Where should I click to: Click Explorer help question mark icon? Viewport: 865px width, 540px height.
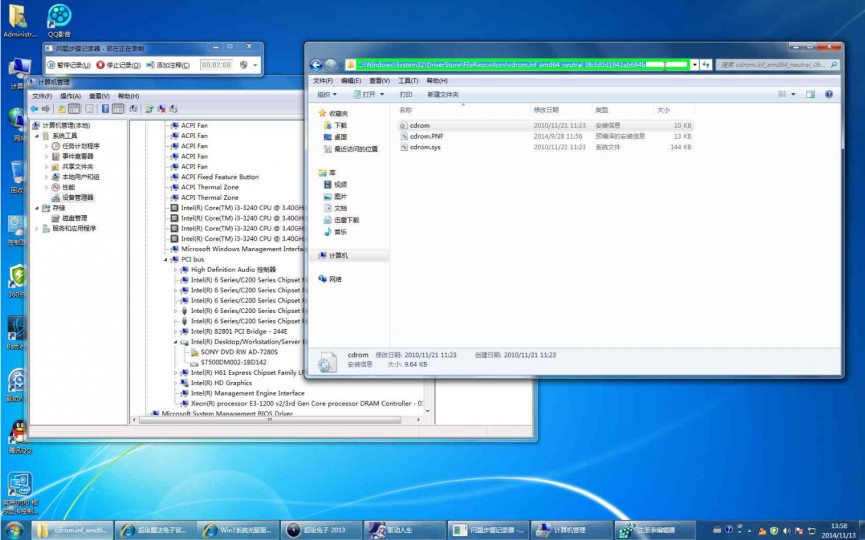pos(829,94)
